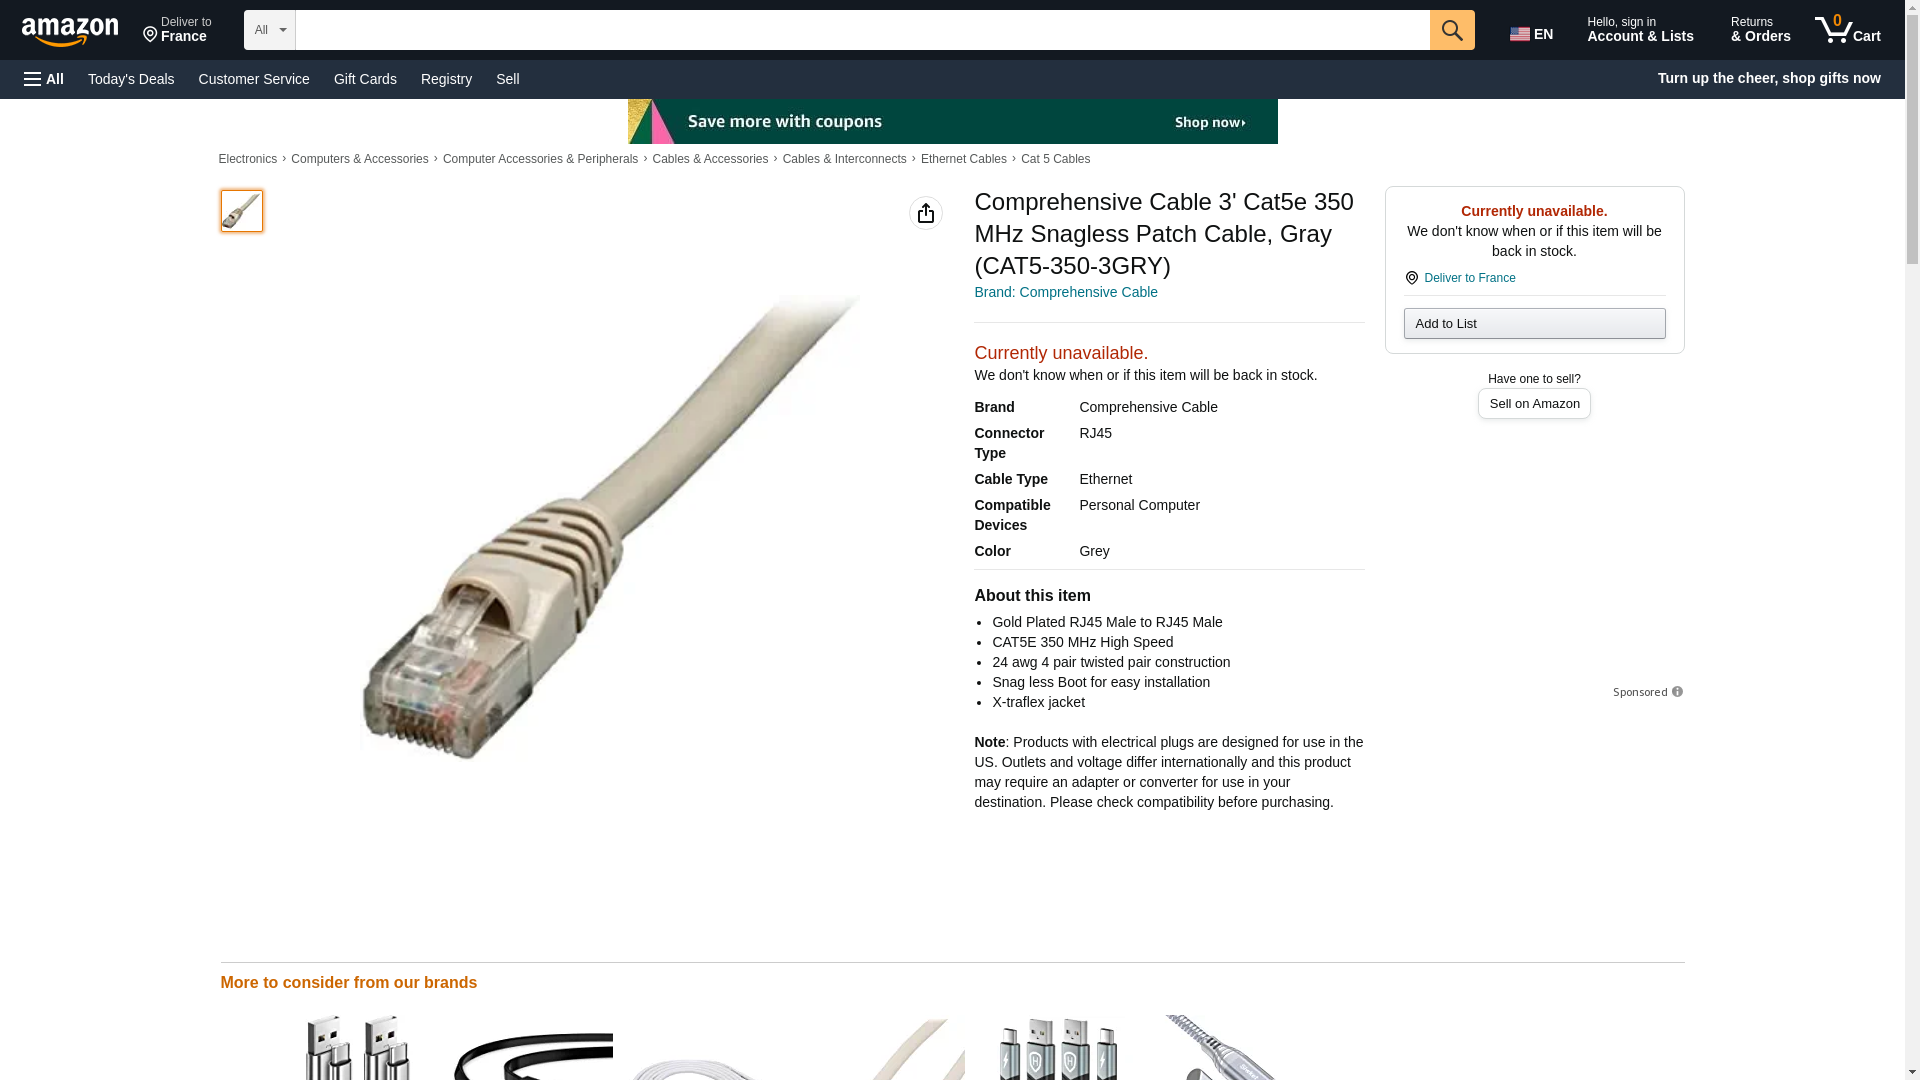This screenshot has width=1920, height=1080.
Task: Click the Save more with coupons banner
Action: 953,122
